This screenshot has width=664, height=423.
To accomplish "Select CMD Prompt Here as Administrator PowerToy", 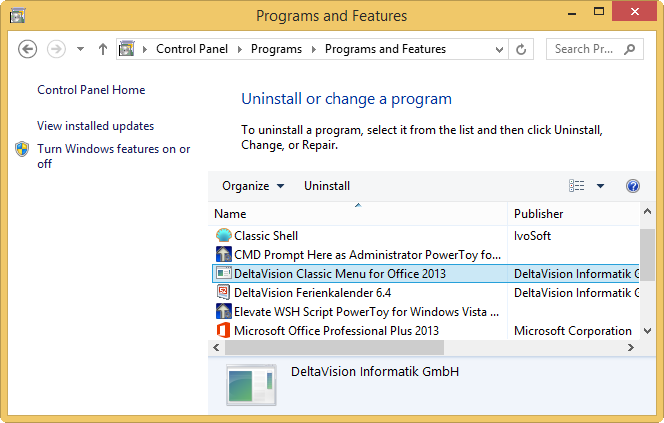I will pos(367,255).
